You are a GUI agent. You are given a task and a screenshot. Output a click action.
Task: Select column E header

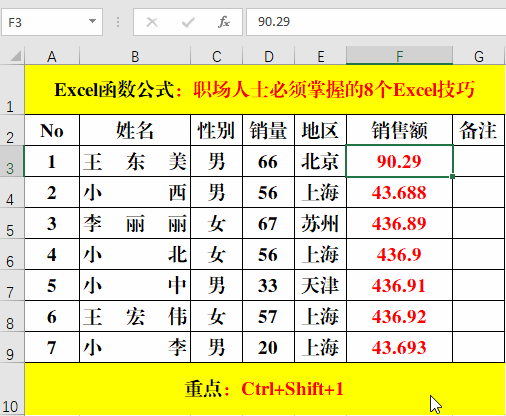321,56
